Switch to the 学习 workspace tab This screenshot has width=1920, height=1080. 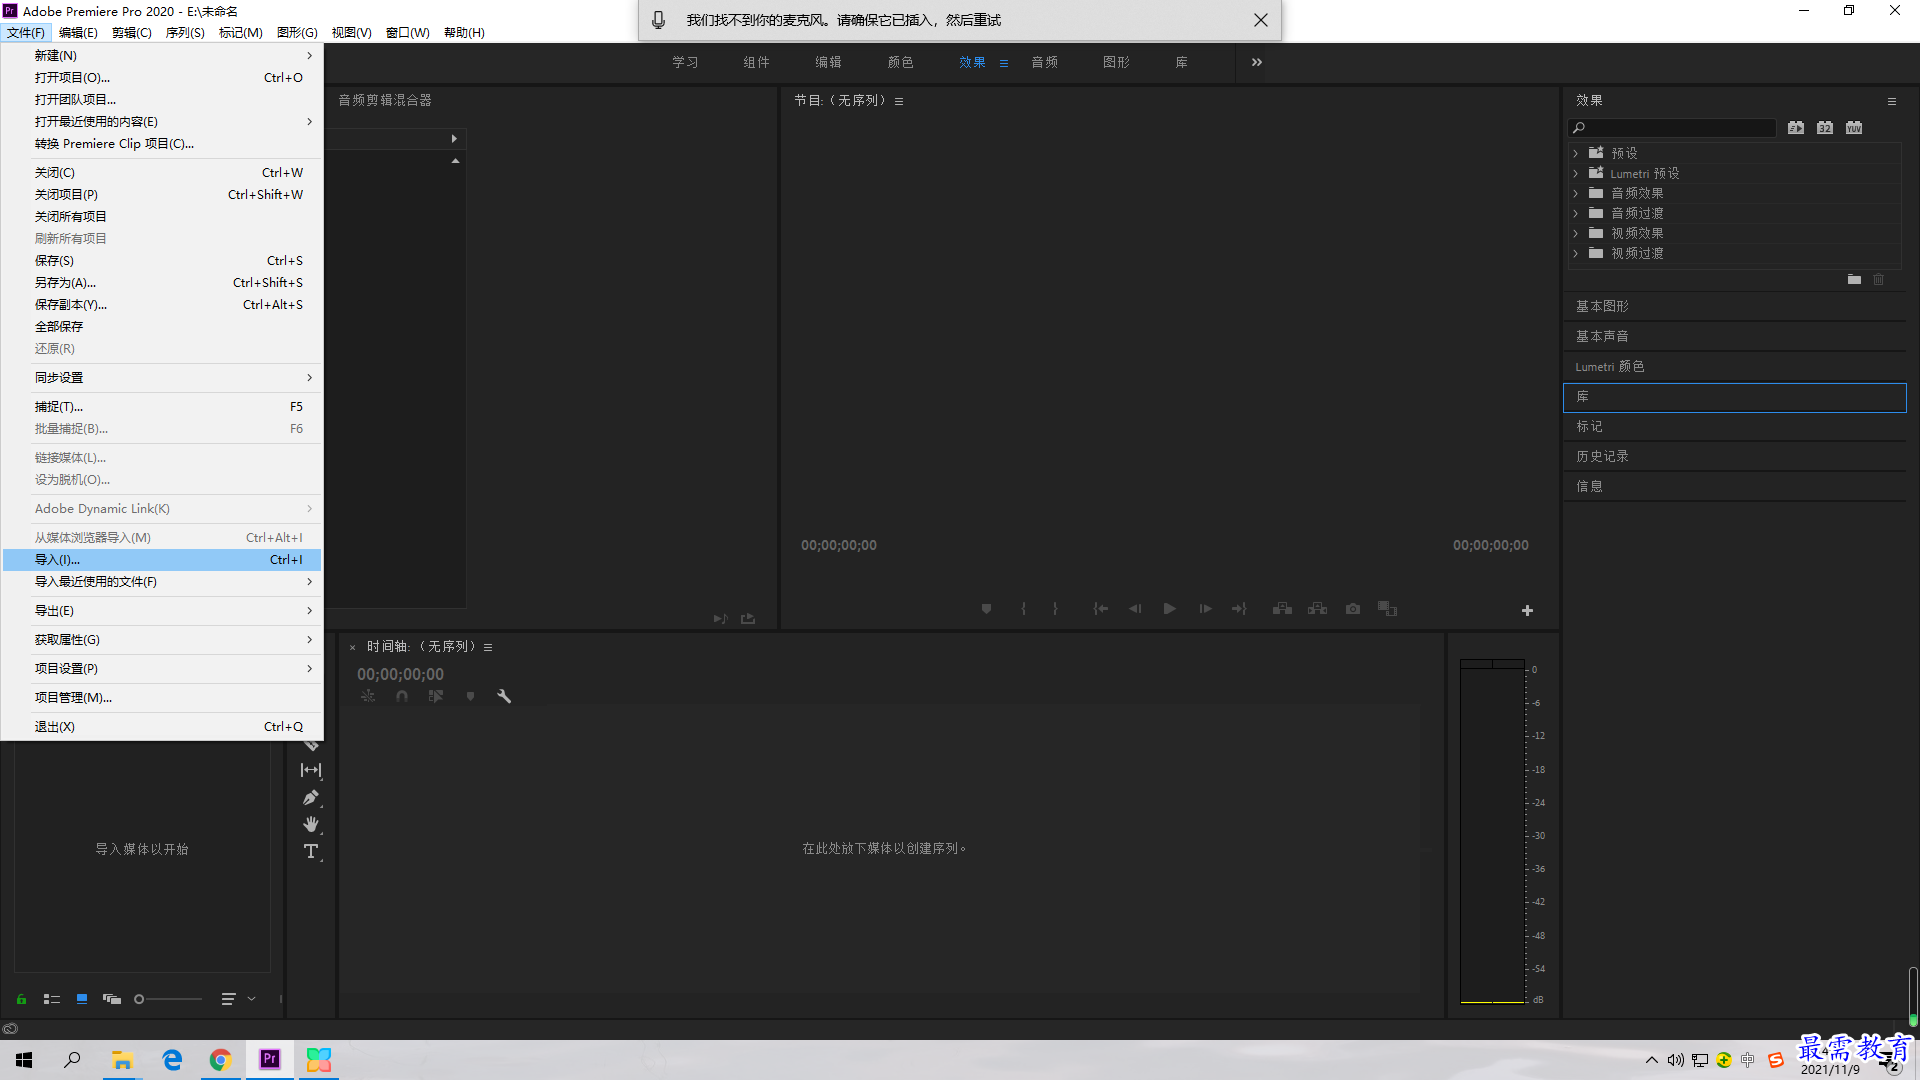[x=685, y=62]
